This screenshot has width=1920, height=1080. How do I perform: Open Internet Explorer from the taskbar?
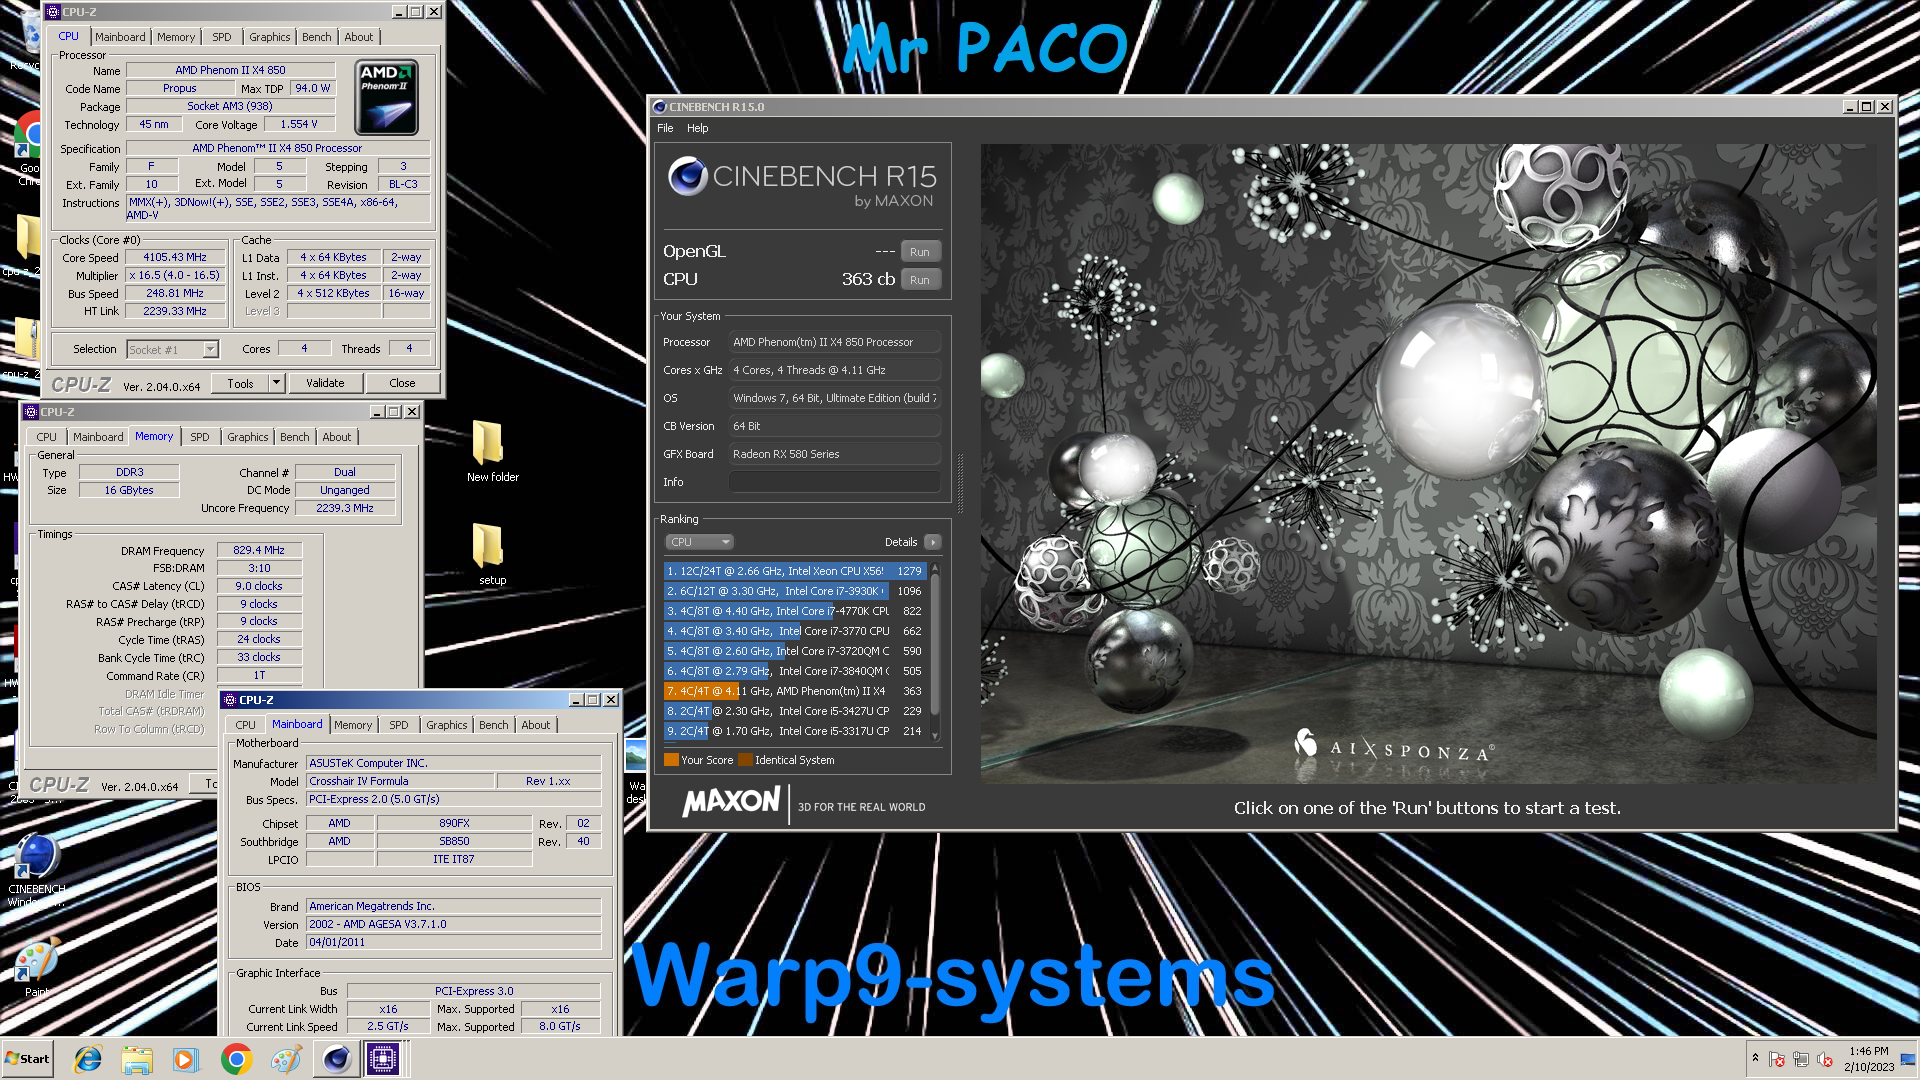tap(88, 1059)
